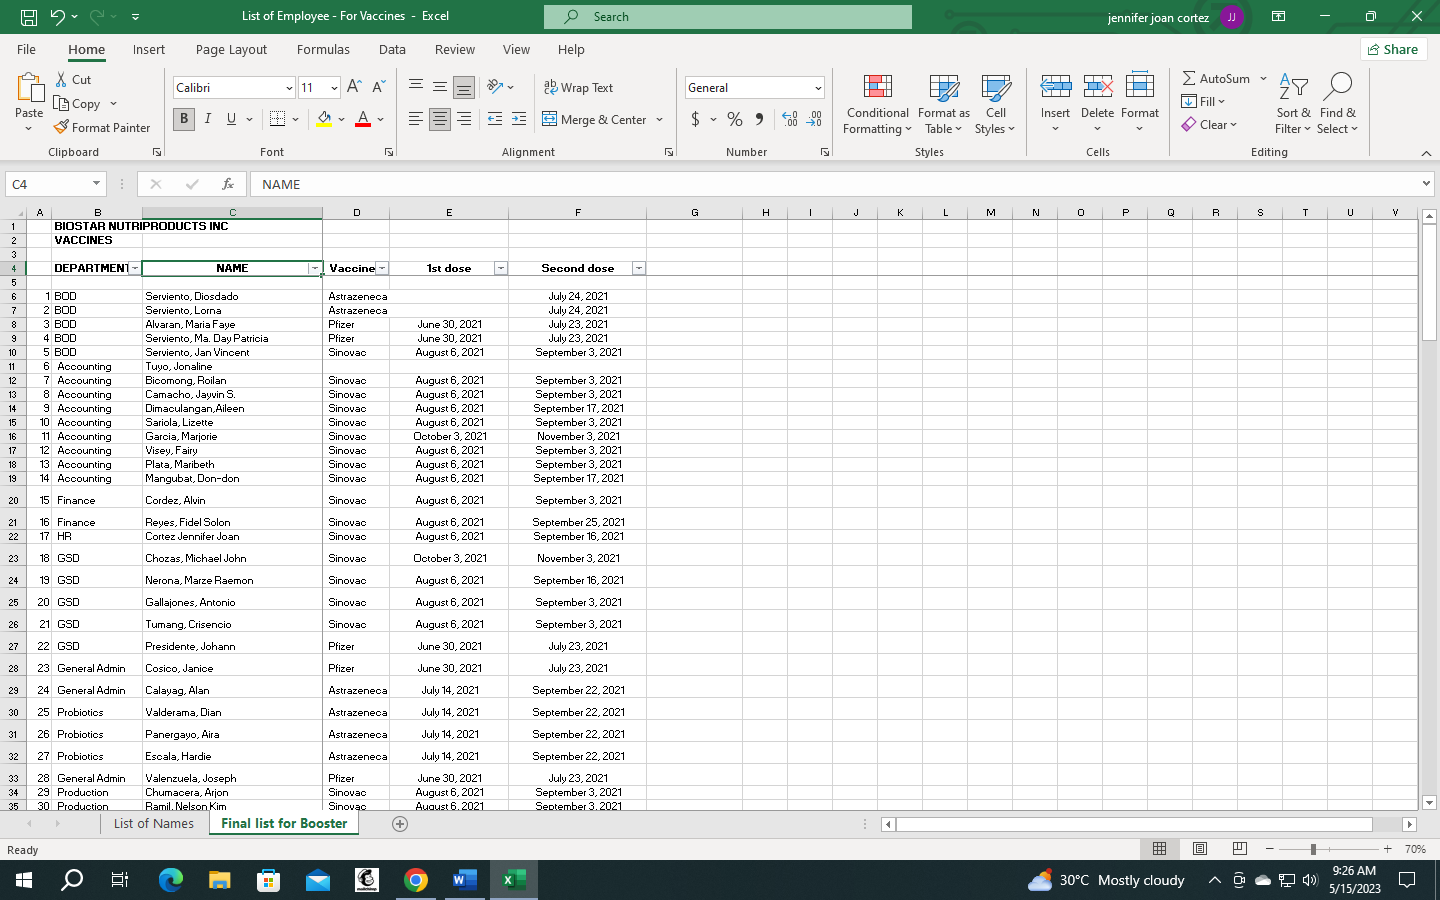The width and height of the screenshot is (1440, 900).
Task: Click the Align Right icon
Action: (464, 119)
